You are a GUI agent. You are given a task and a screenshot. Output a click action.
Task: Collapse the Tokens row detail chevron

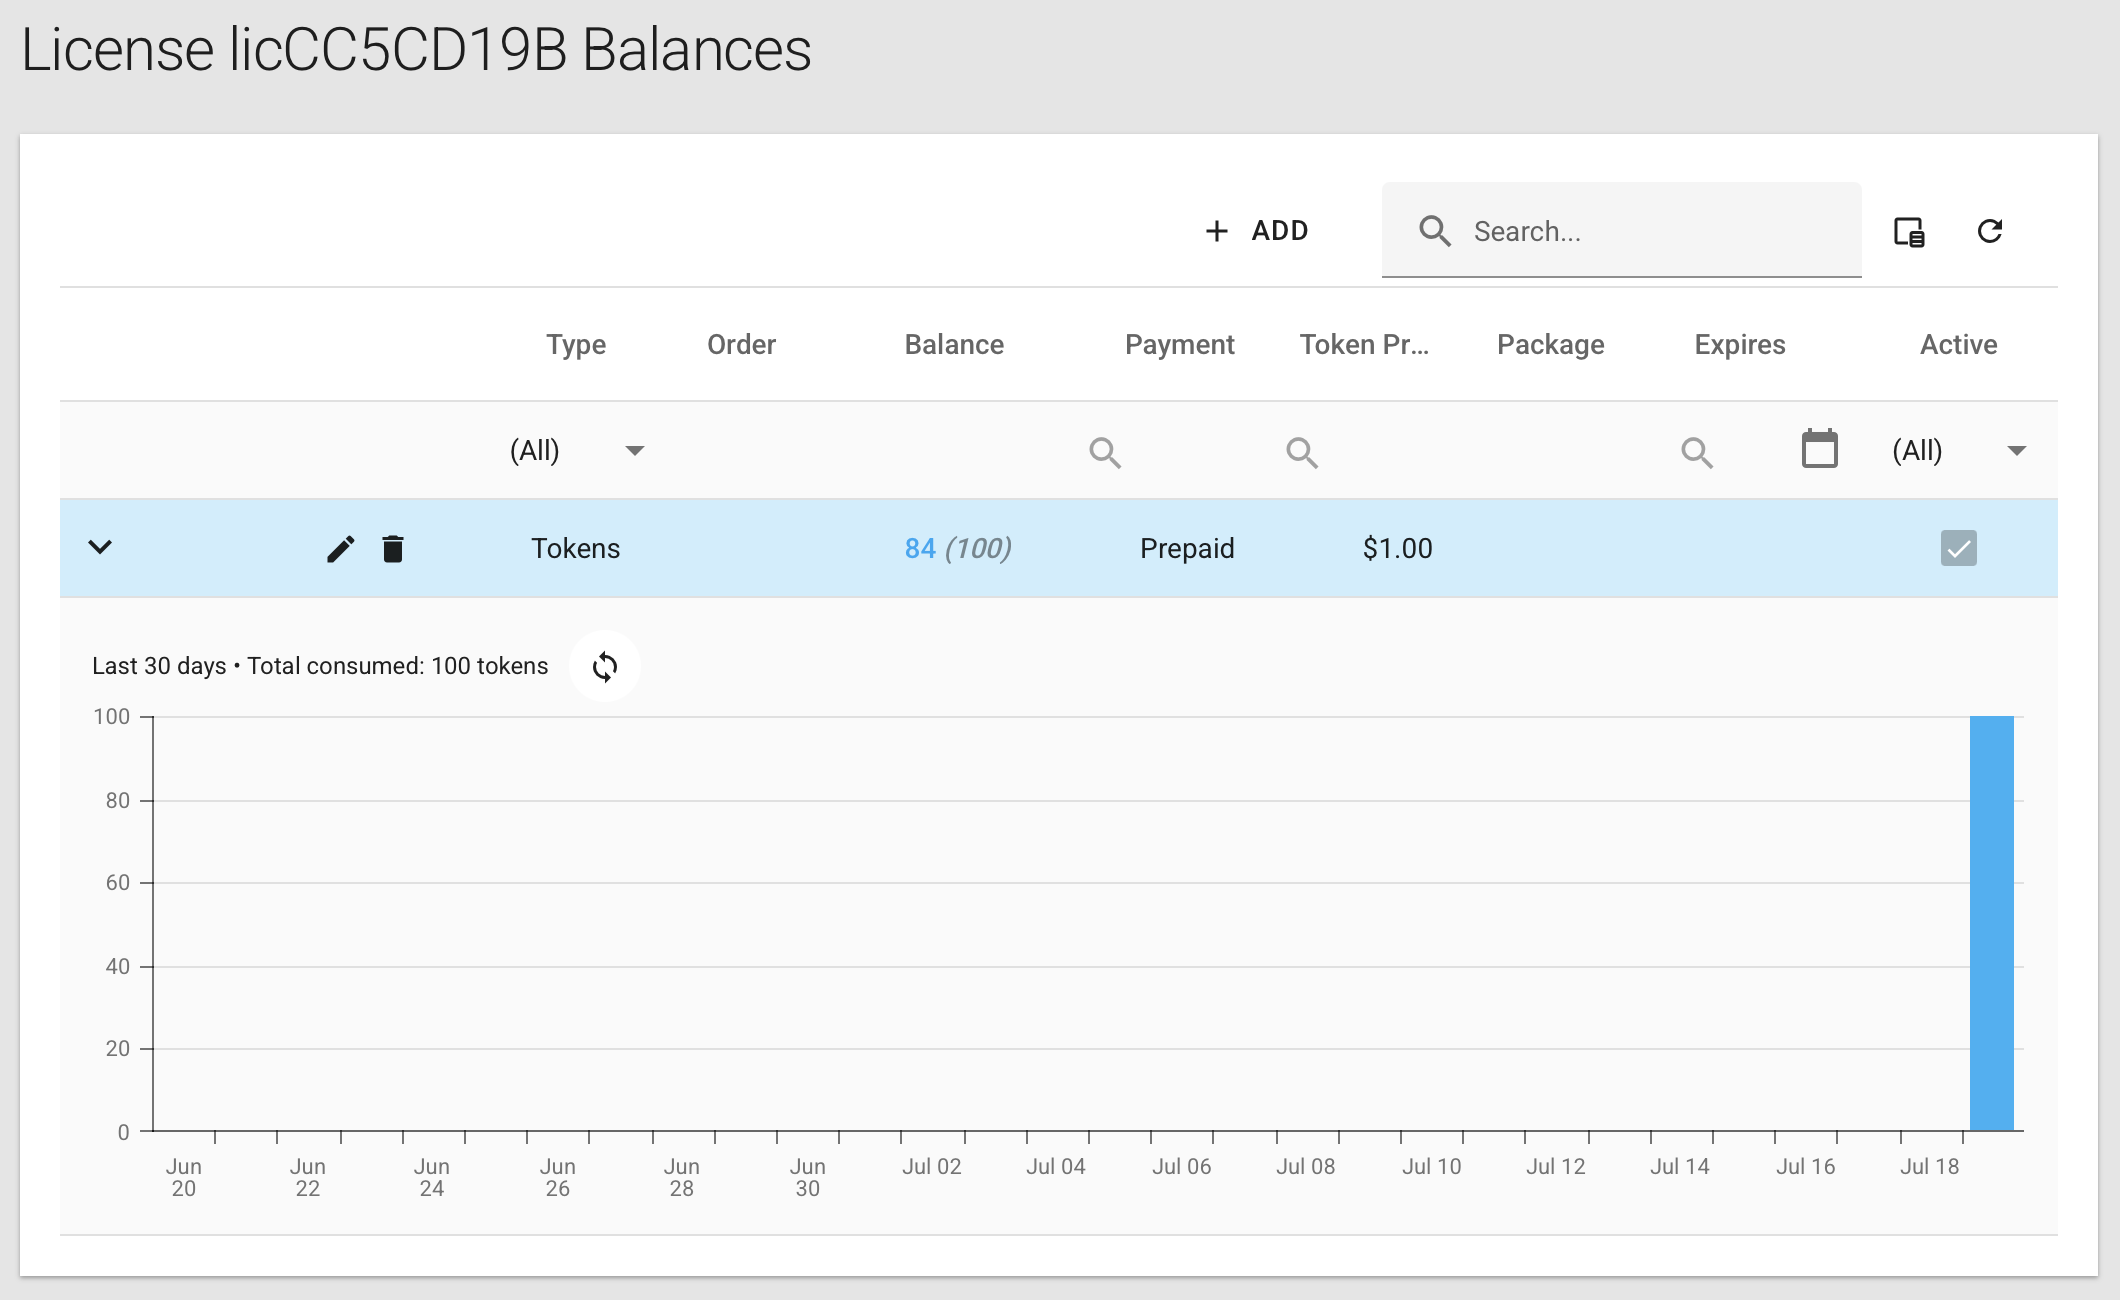click(100, 547)
